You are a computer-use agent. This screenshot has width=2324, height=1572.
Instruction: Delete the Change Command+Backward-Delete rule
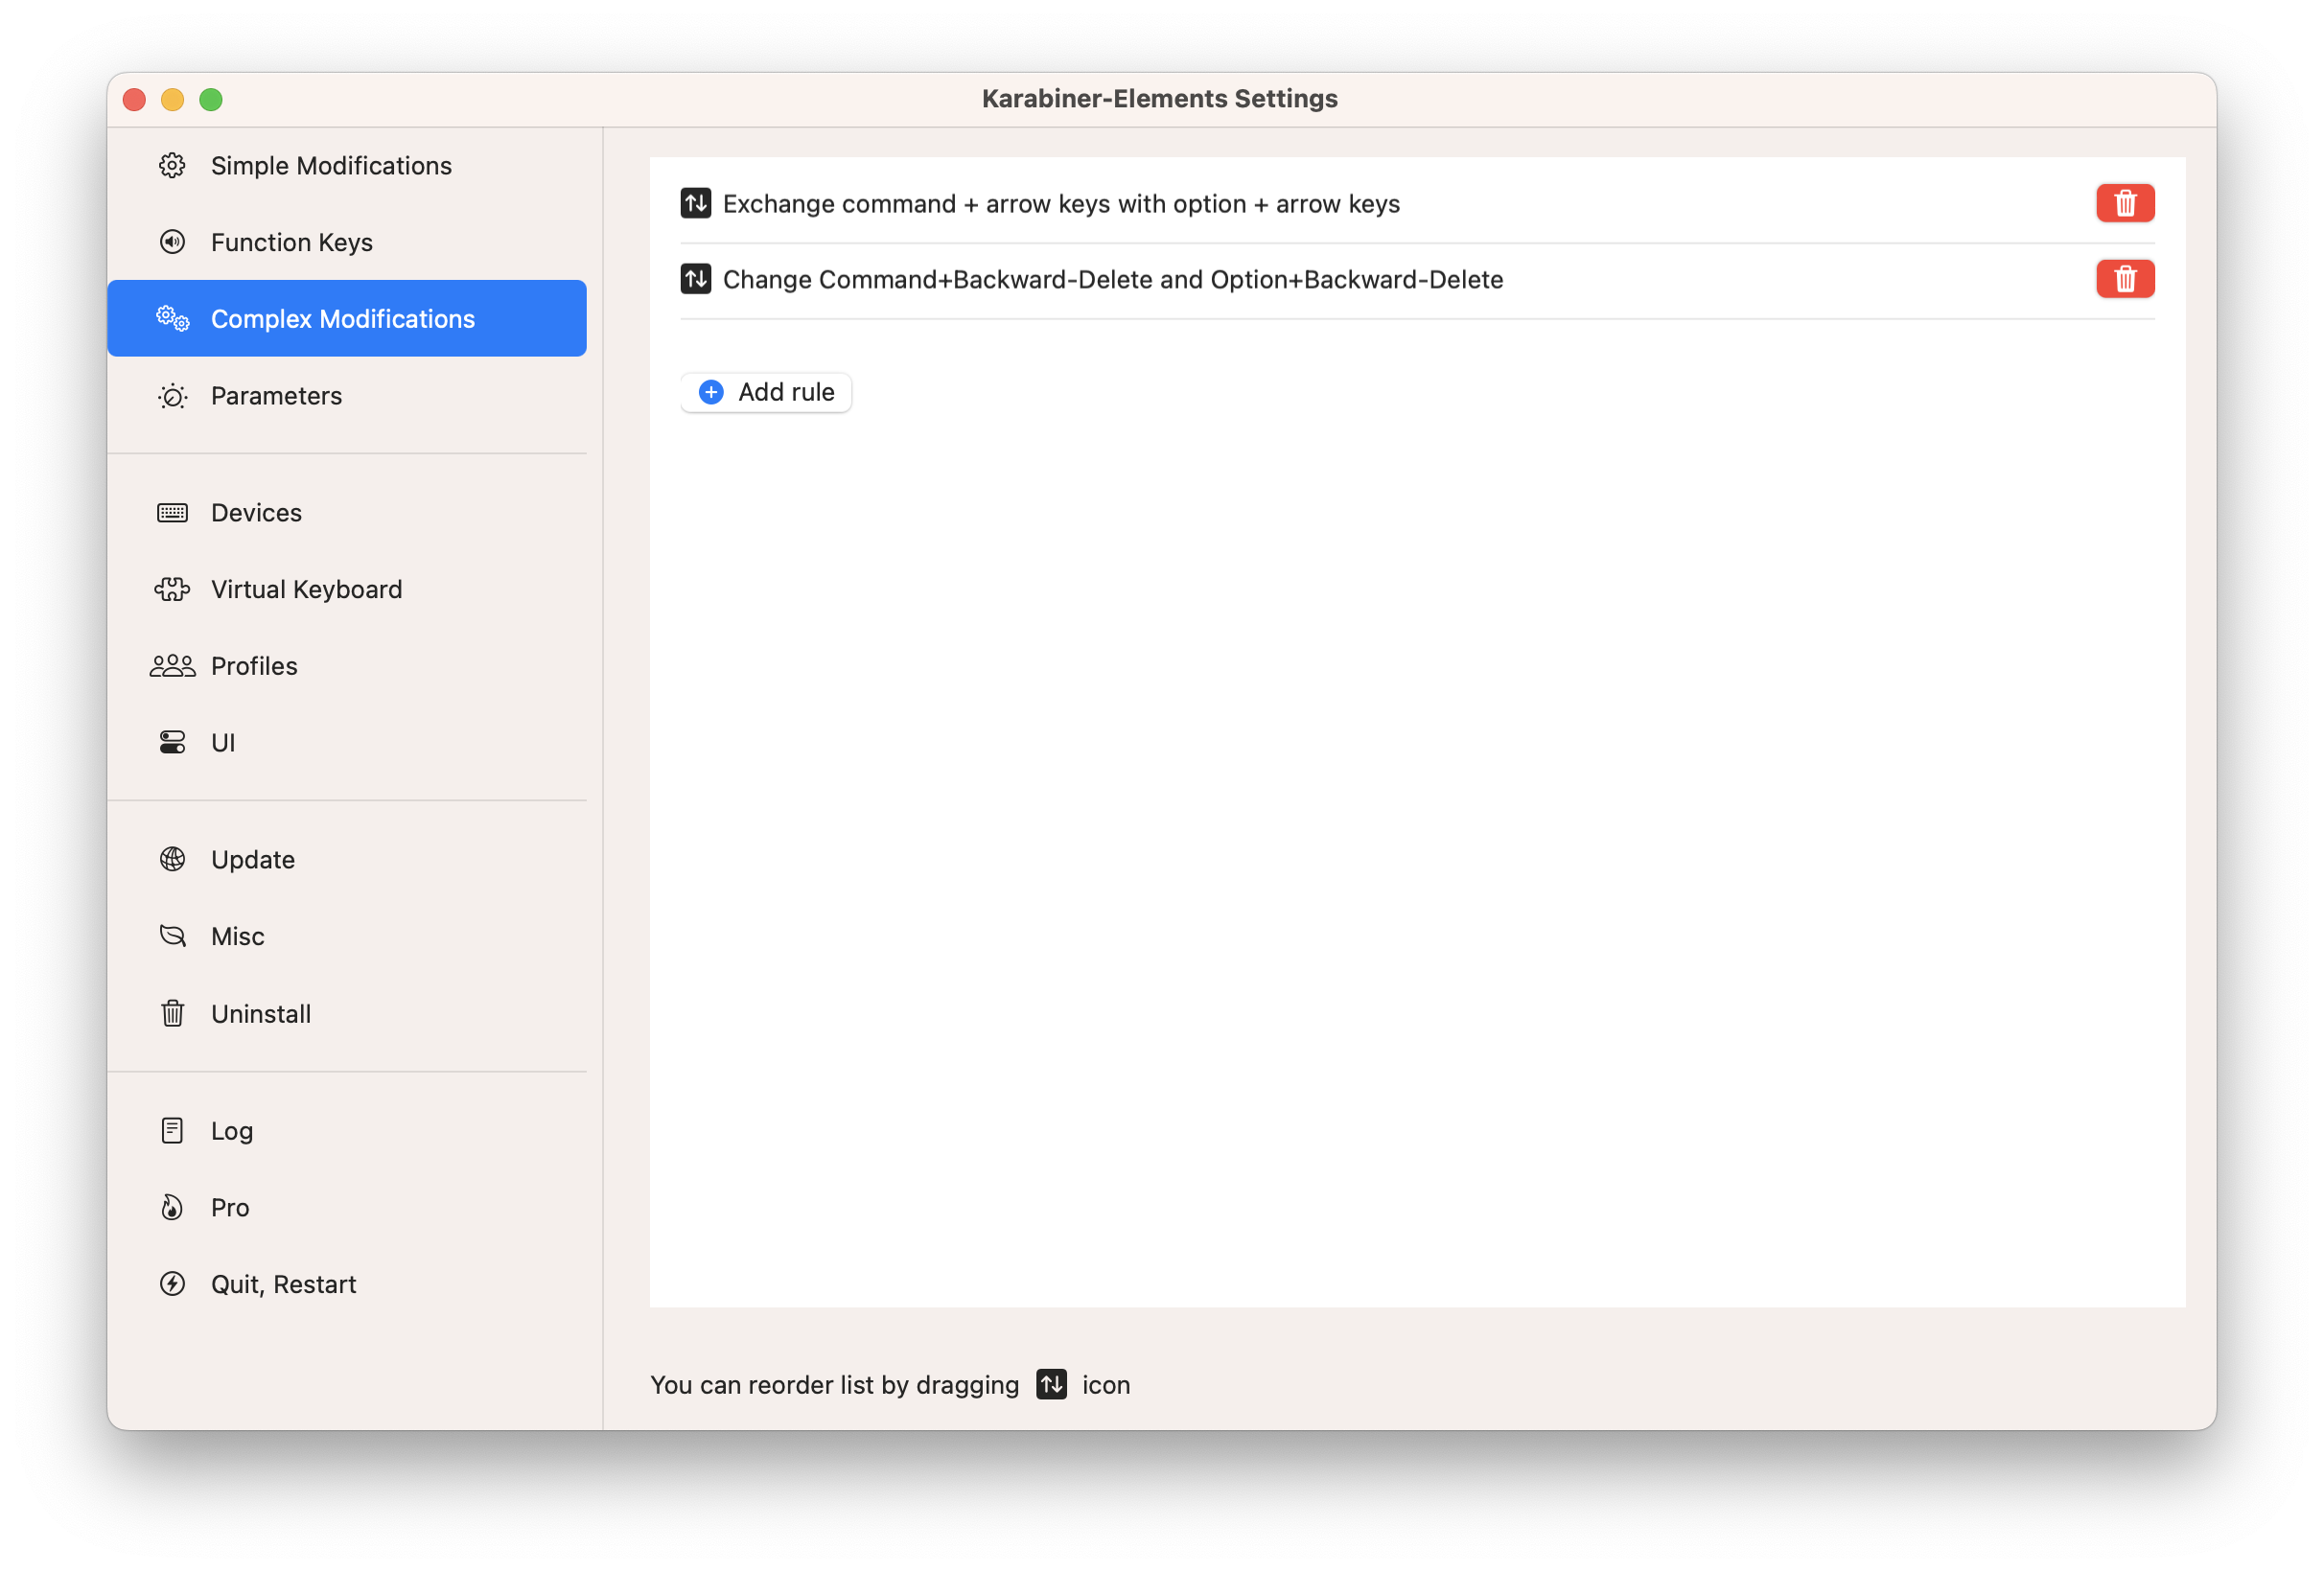(x=2124, y=279)
